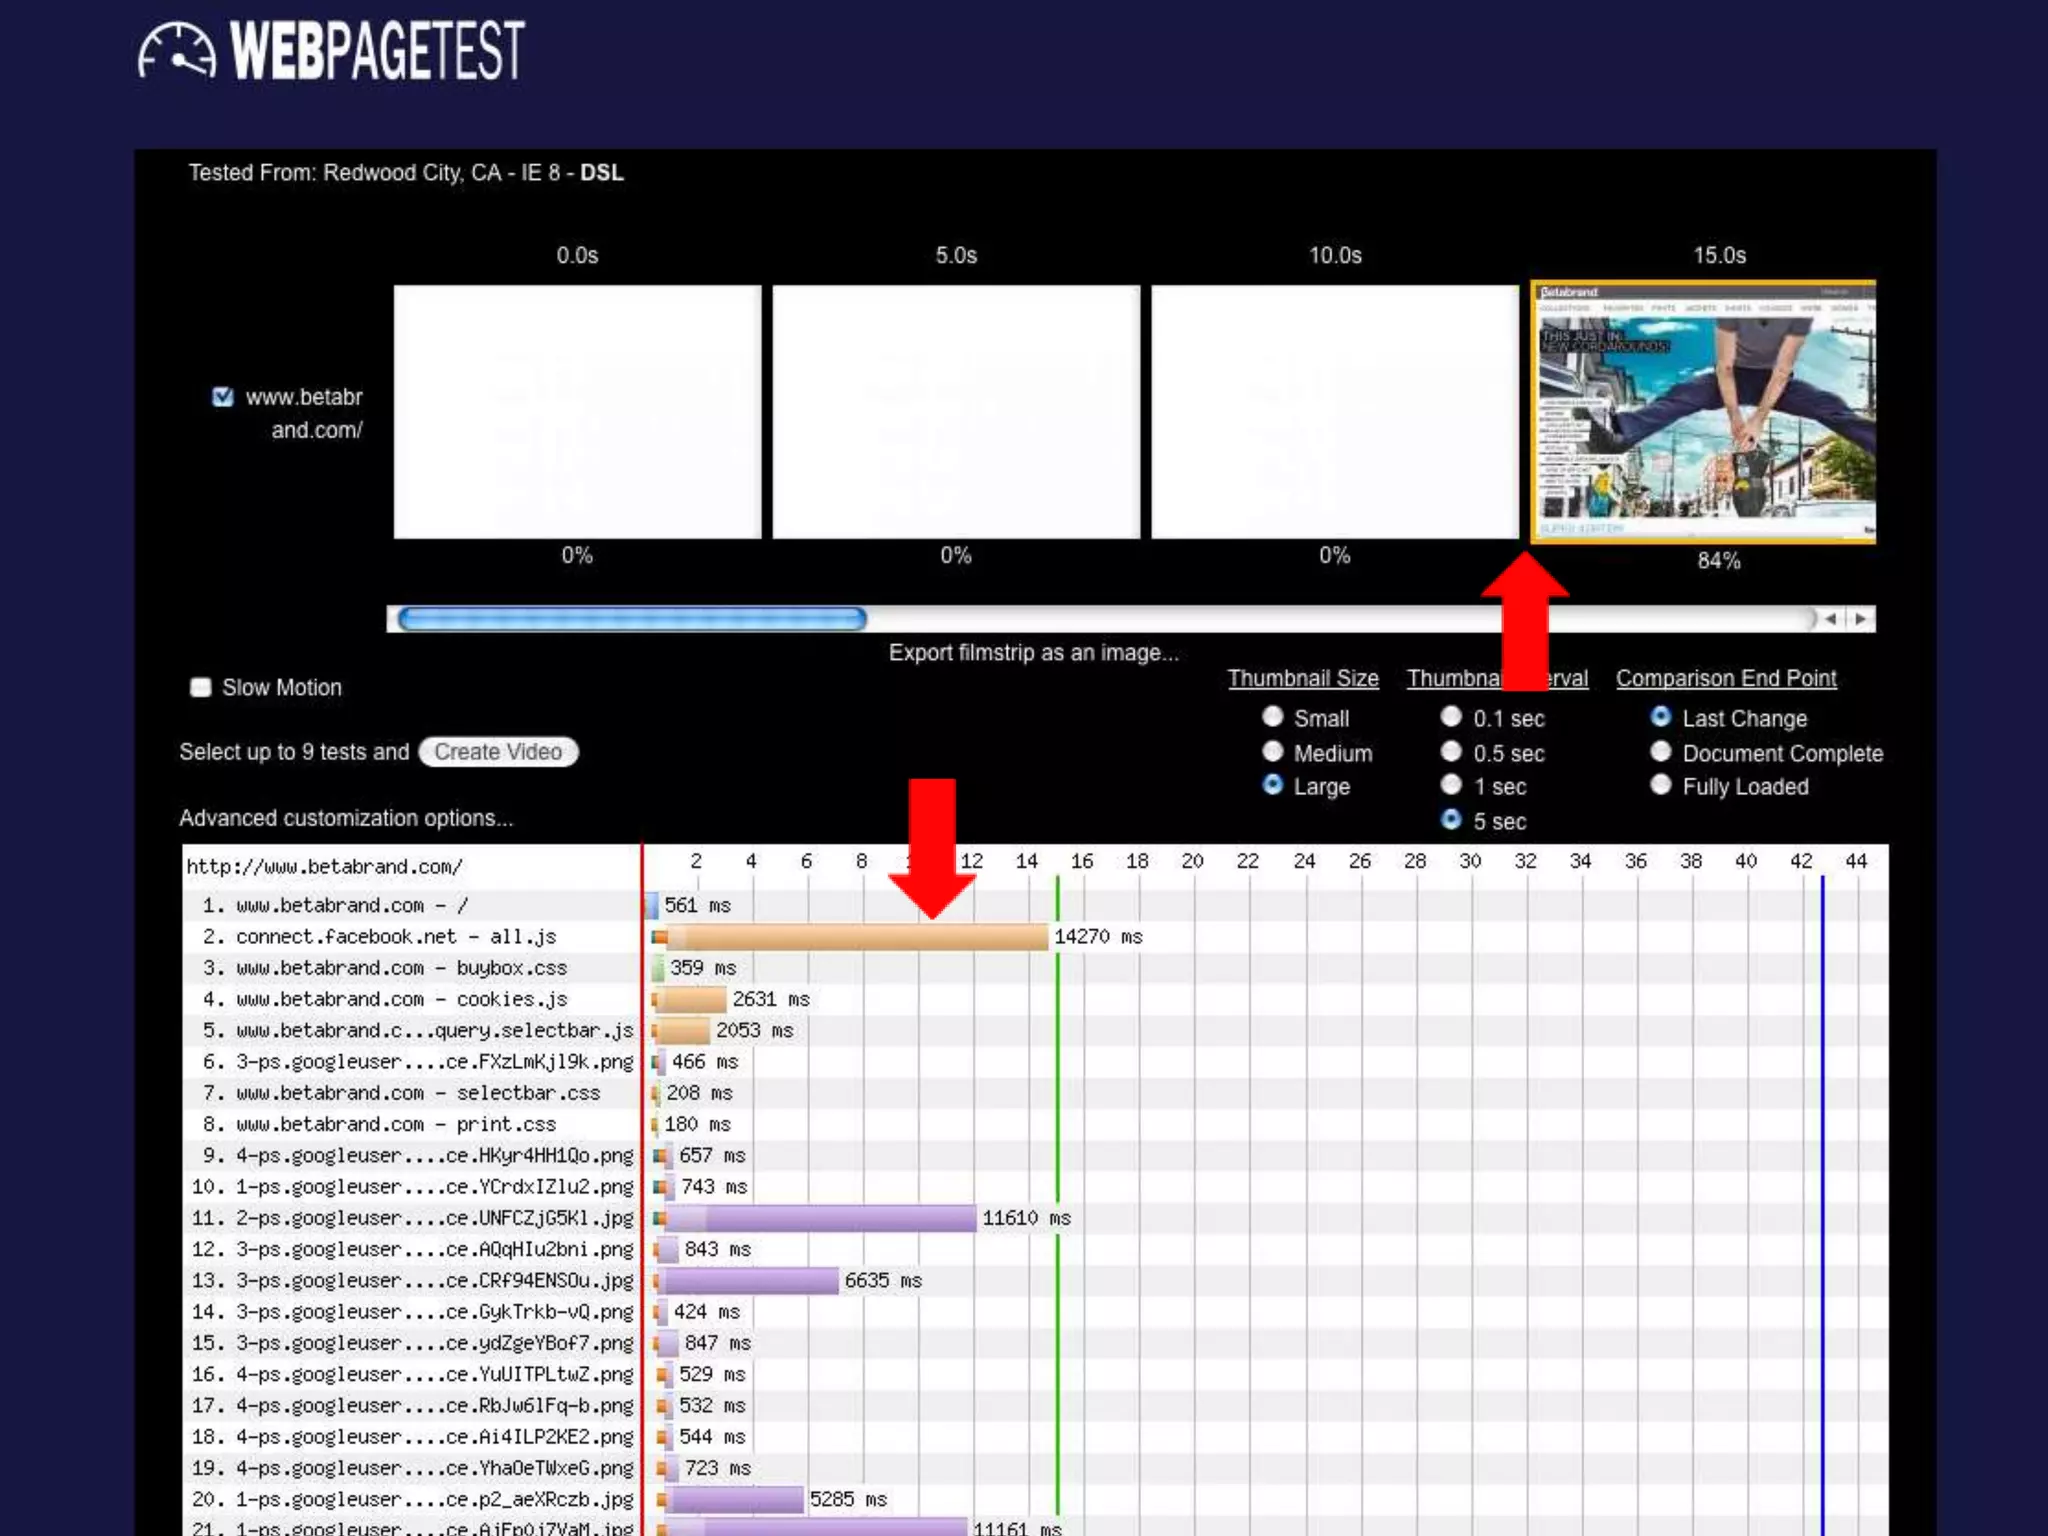Enable the Slow Motion checkbox
Viewport: 2048px width, 1536px height.
pos(201,687)
